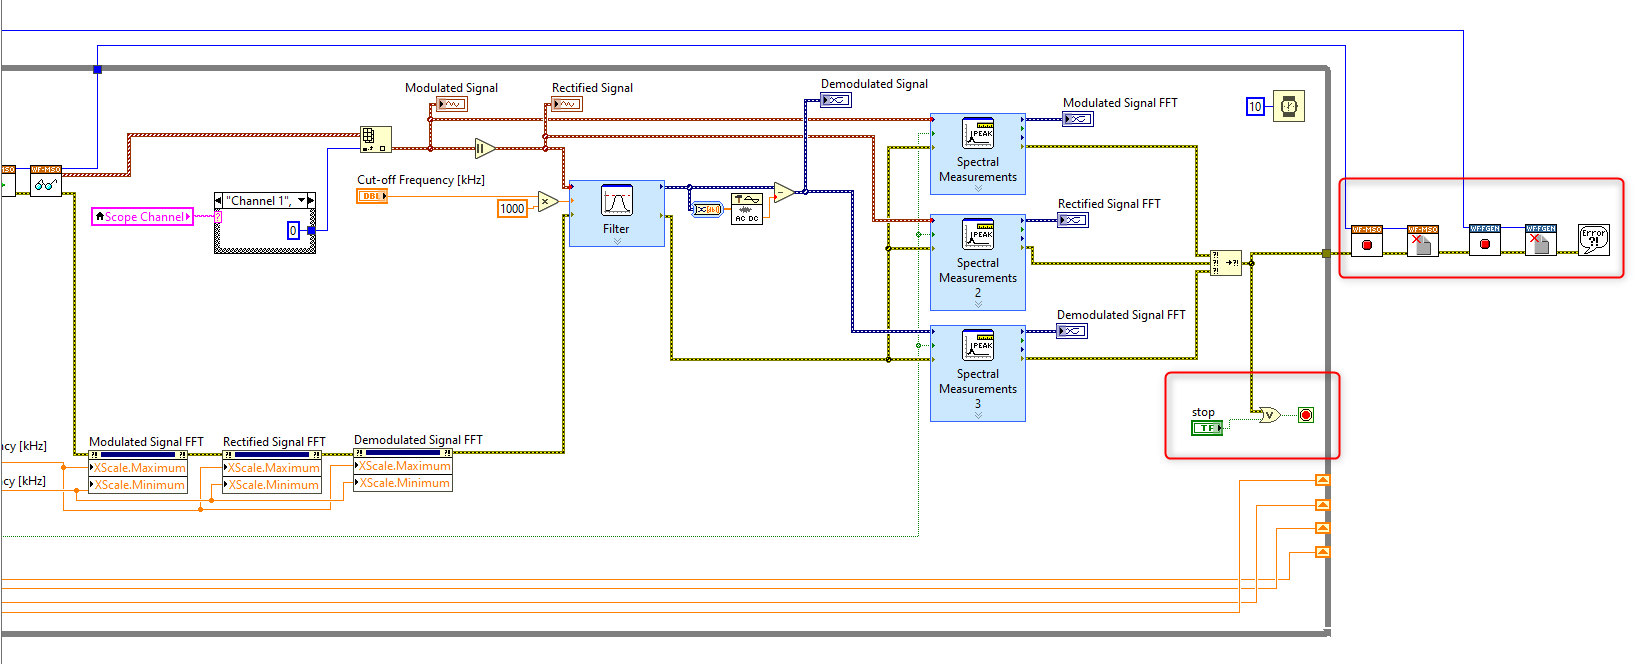1646x664 pixels.
Task: Expand Spectral Measurements 2 chevron
Action: (978, 304)
